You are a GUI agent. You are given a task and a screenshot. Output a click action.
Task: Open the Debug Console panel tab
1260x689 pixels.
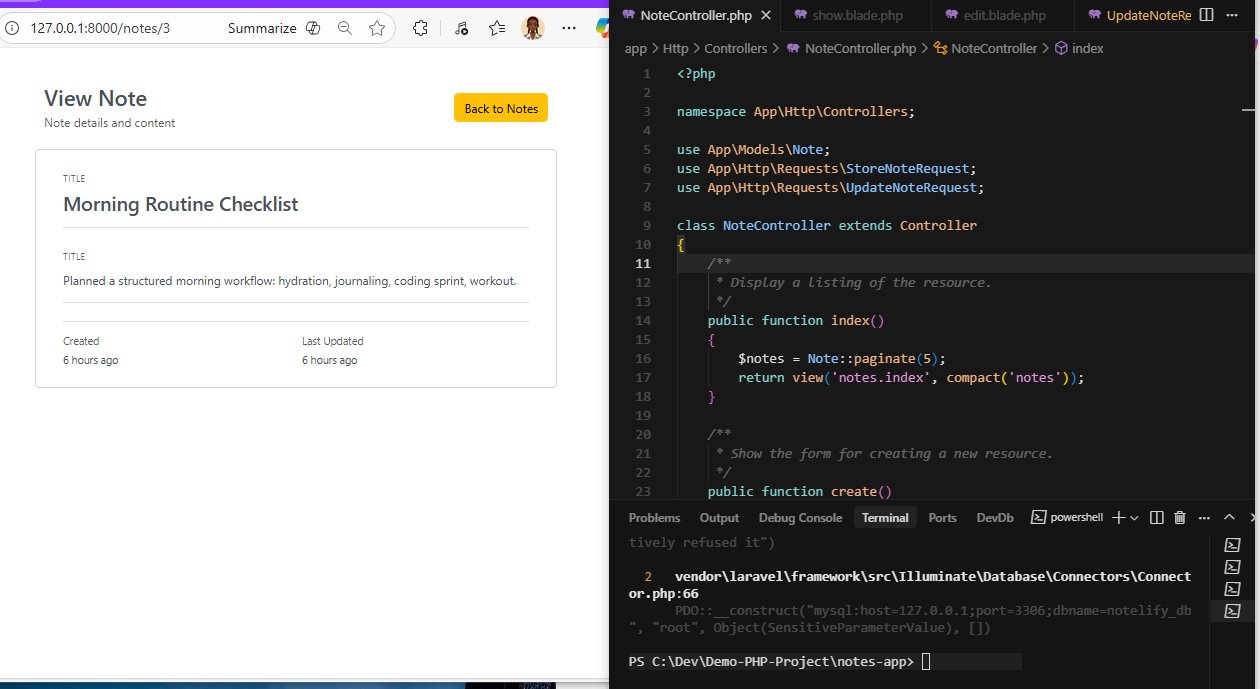click(x=800, y=517)
